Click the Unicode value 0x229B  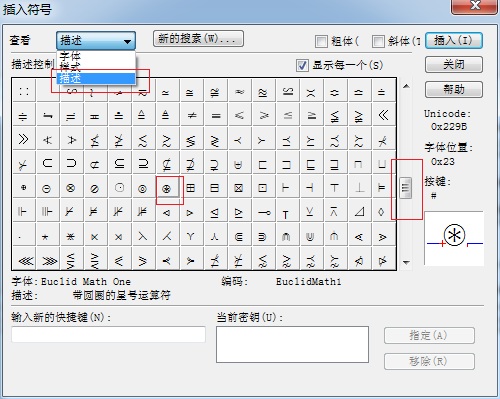pos(449,127)
